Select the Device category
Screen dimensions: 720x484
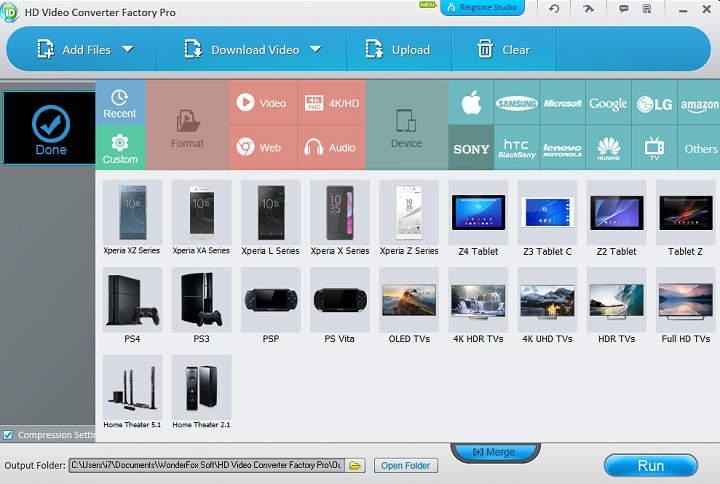(406, 125)
